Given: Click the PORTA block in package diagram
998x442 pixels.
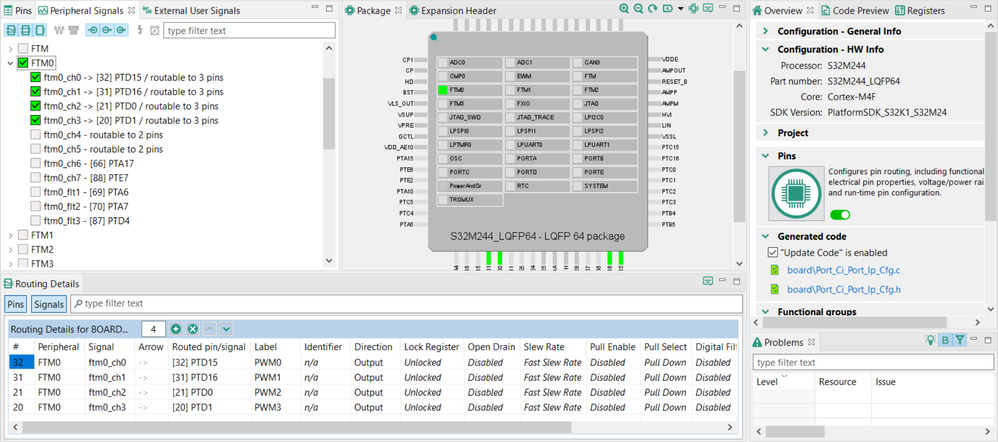Looking at the screenshot, I should (x=539, y=158).
